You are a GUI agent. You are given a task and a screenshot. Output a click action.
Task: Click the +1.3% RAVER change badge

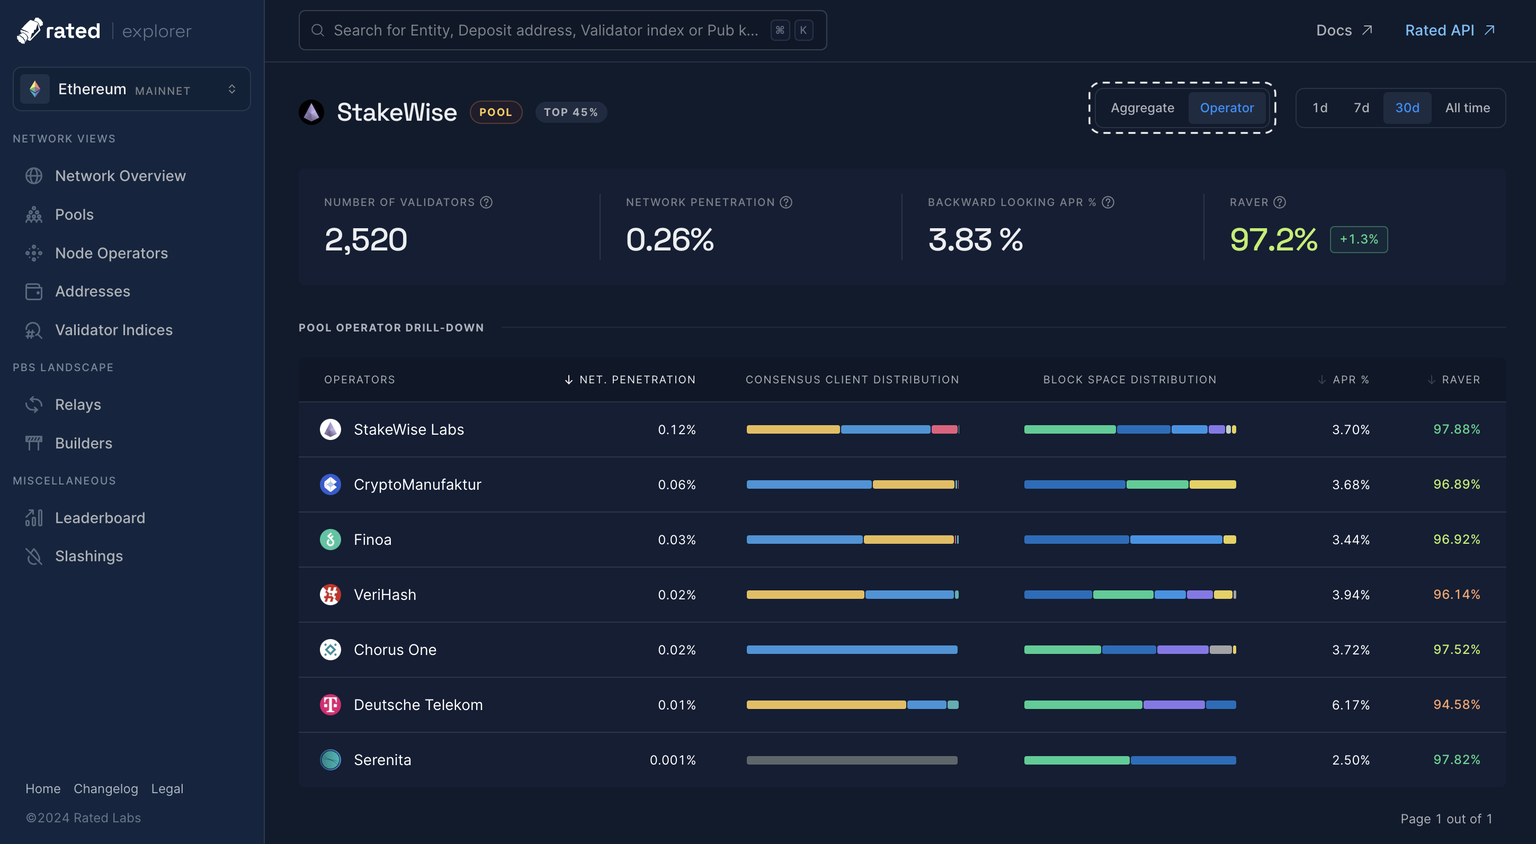click(1359, 239)
